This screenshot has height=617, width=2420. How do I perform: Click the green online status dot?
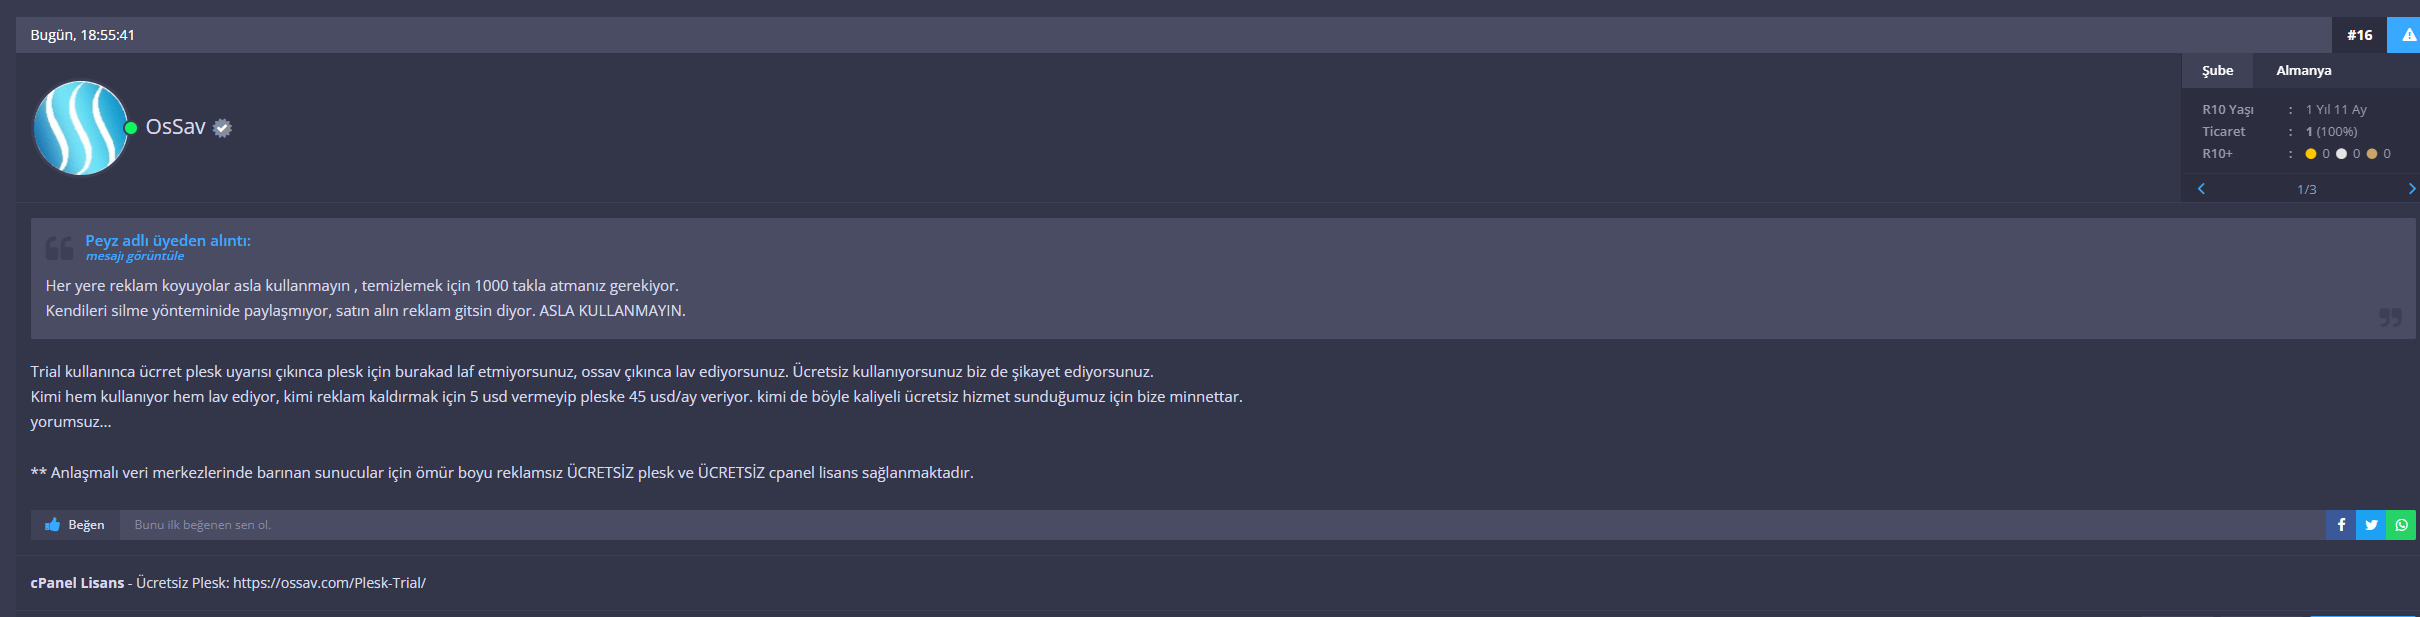(x=130, y=128)
